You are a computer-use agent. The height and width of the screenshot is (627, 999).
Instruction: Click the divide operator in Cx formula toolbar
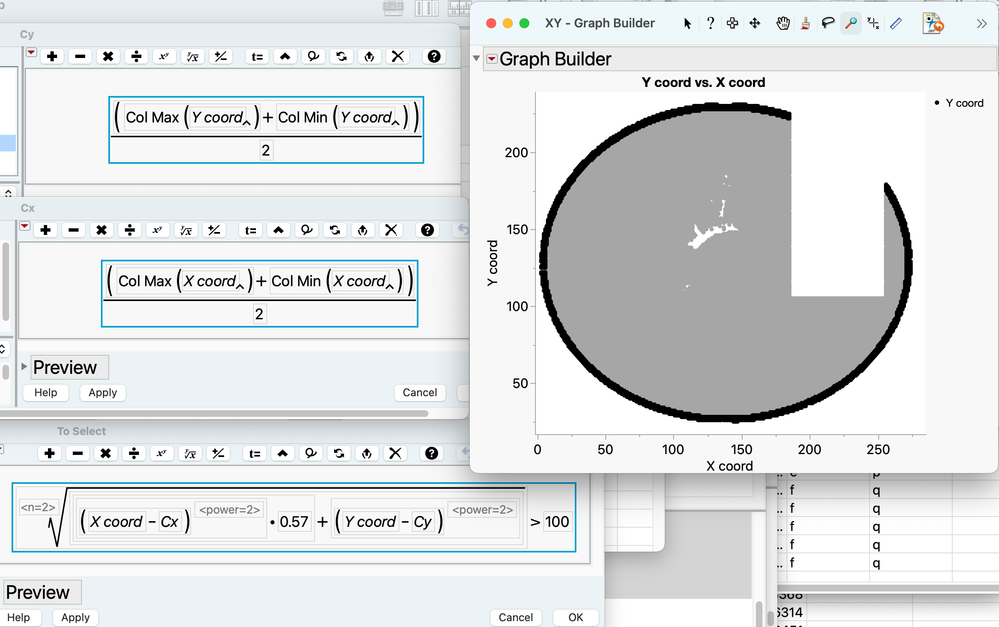click(130, 230)
